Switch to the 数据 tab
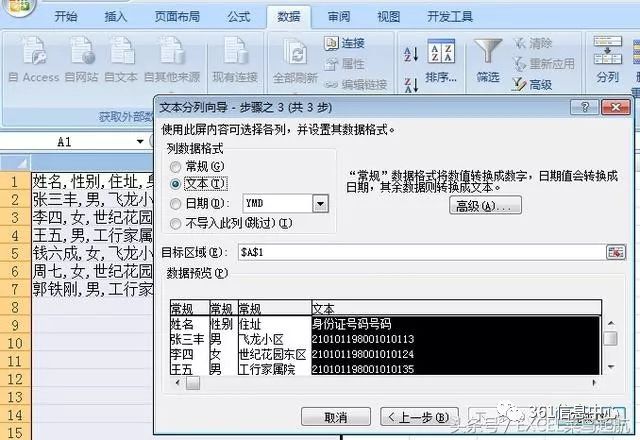Screen dimensions: 640x440 pos(289,16)
